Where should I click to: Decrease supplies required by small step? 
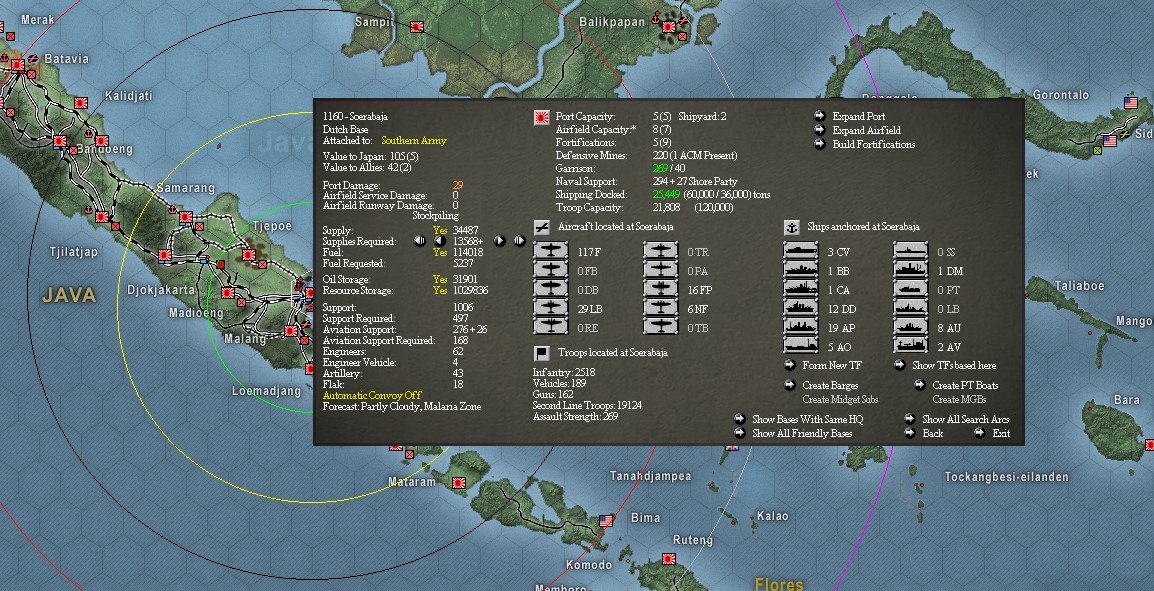click(x=439, y=241)
